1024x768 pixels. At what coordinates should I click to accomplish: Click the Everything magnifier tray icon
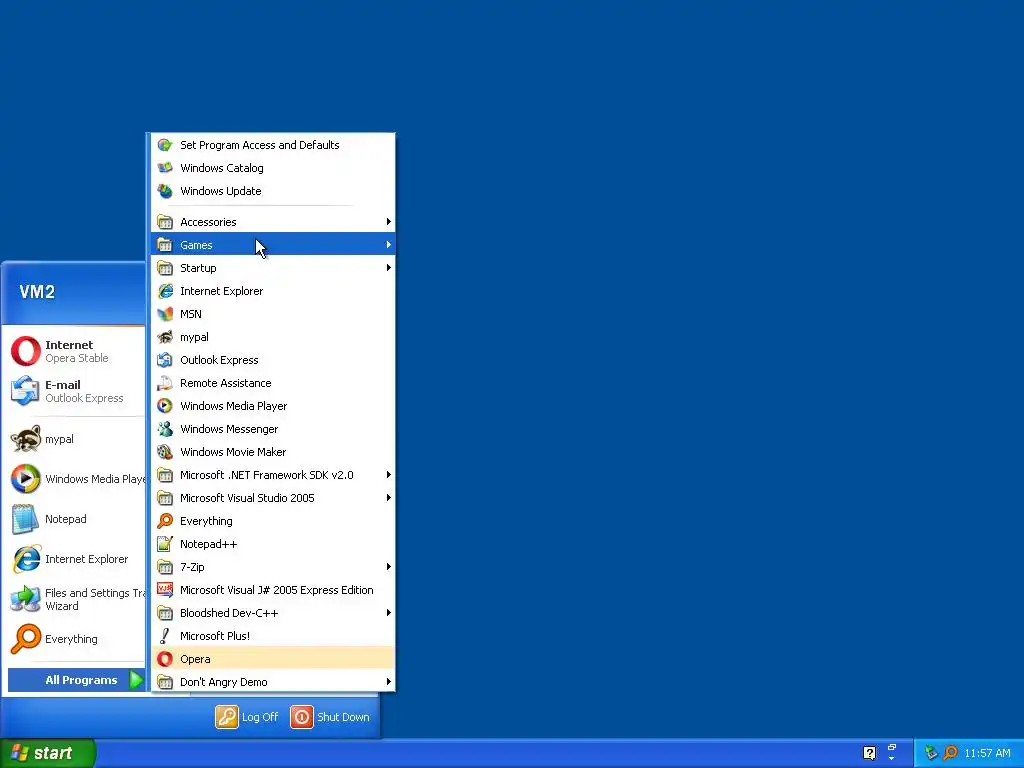(x=951, y=753)
